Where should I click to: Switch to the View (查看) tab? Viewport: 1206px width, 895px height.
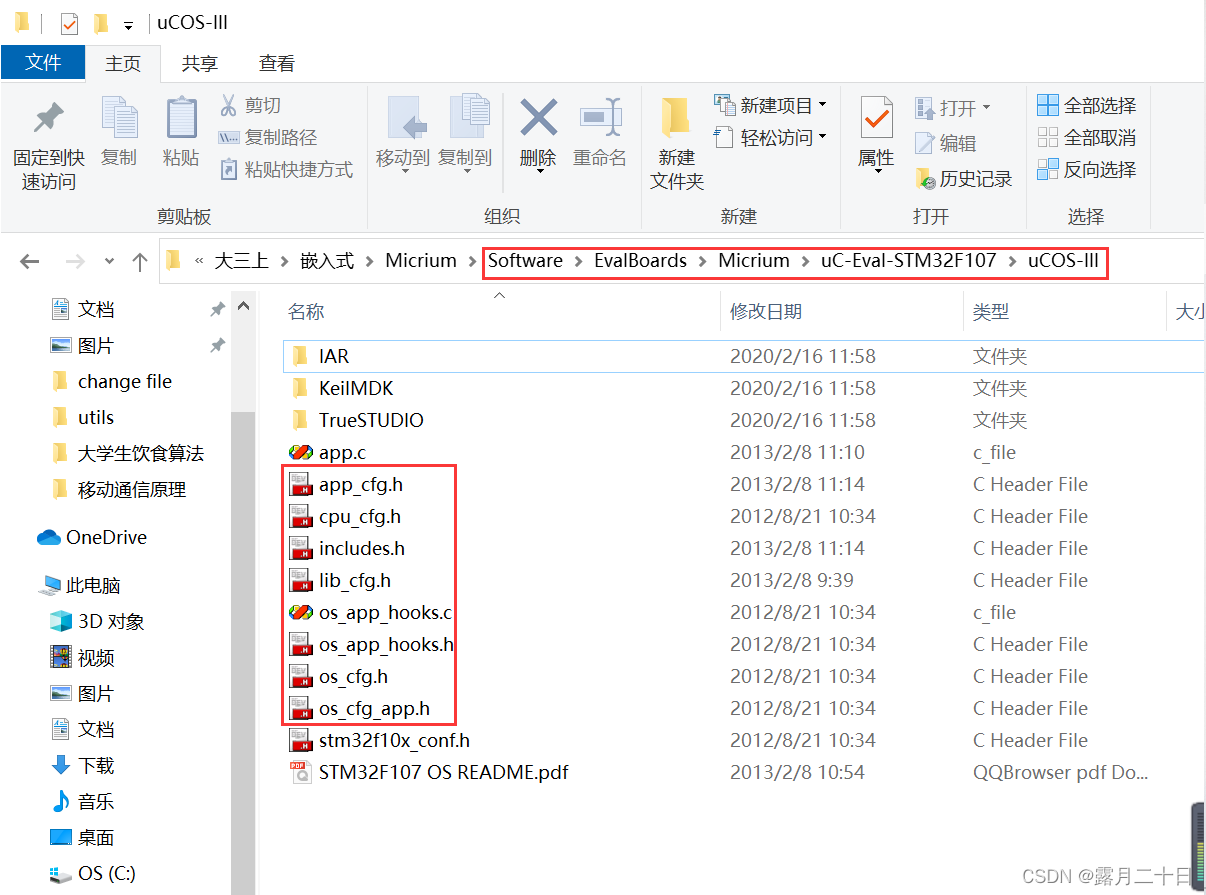tap(277, 63)
